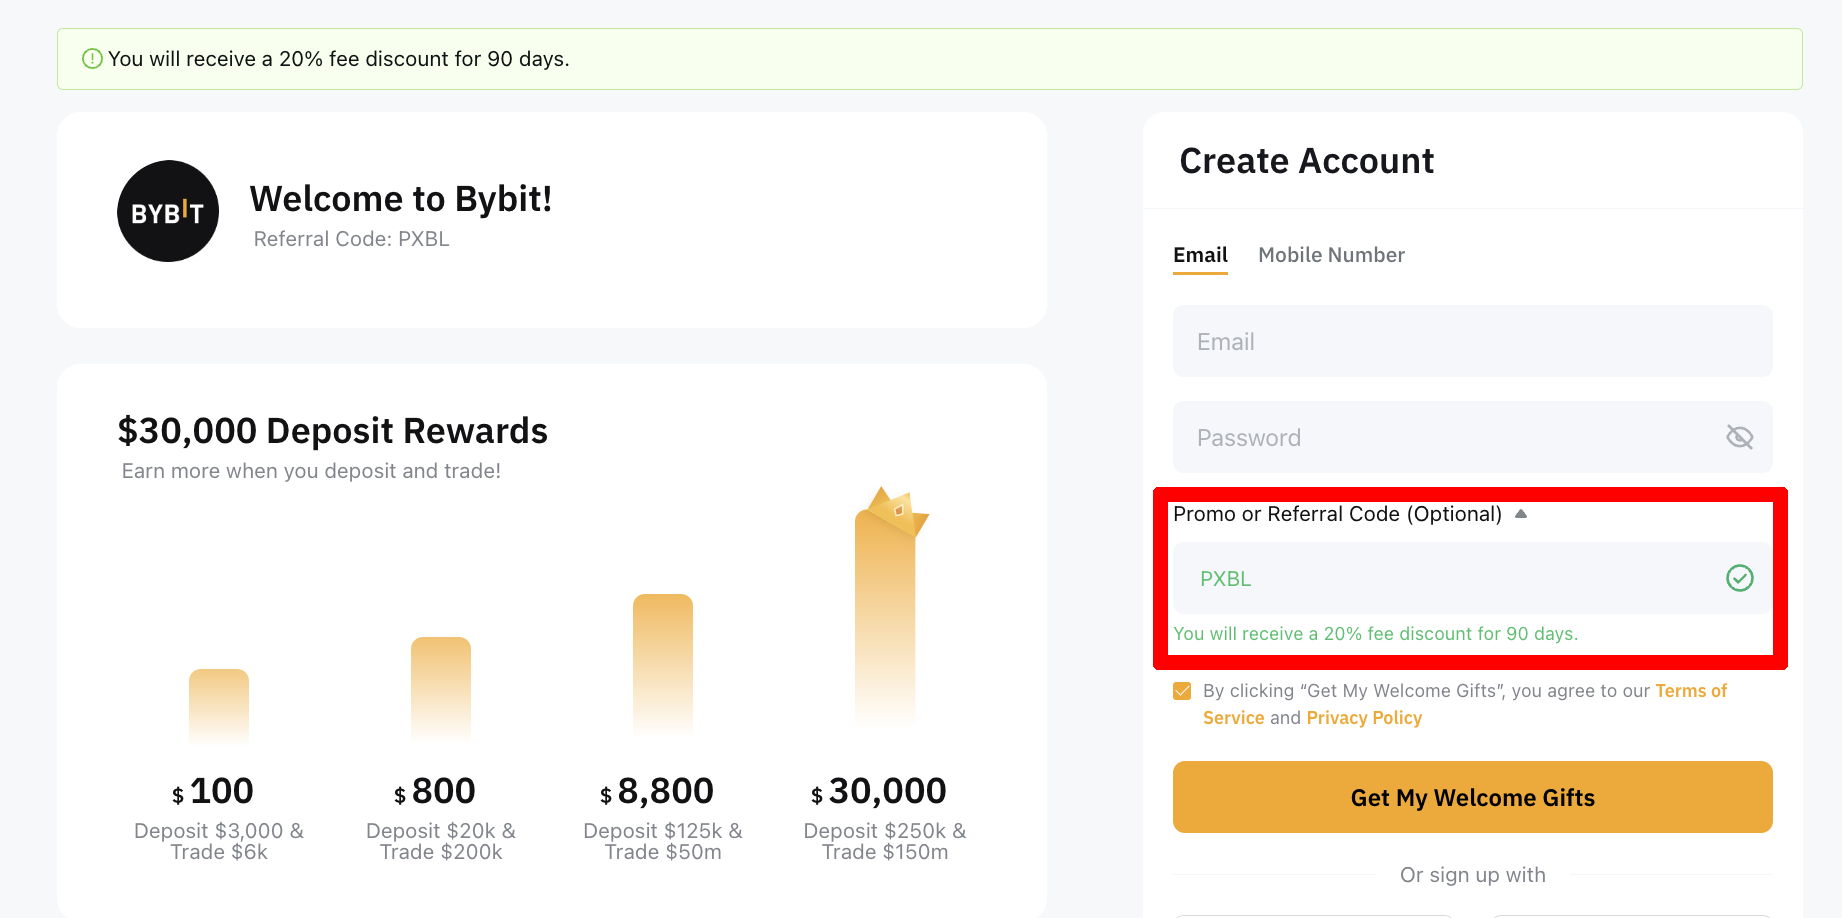Toggle password visibility eye icon

pyautogui.click(x=1740, y=437)
